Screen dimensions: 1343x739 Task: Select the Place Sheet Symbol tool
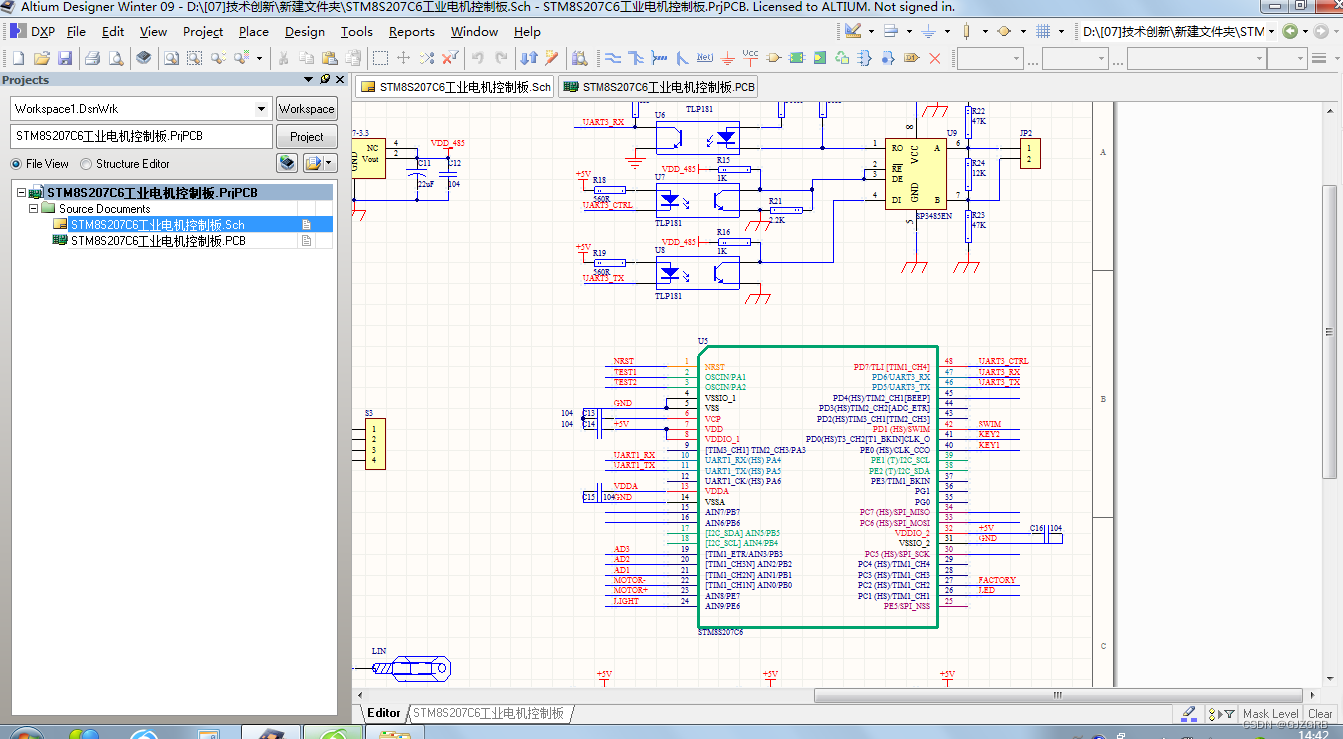click(x=796, y=58)
